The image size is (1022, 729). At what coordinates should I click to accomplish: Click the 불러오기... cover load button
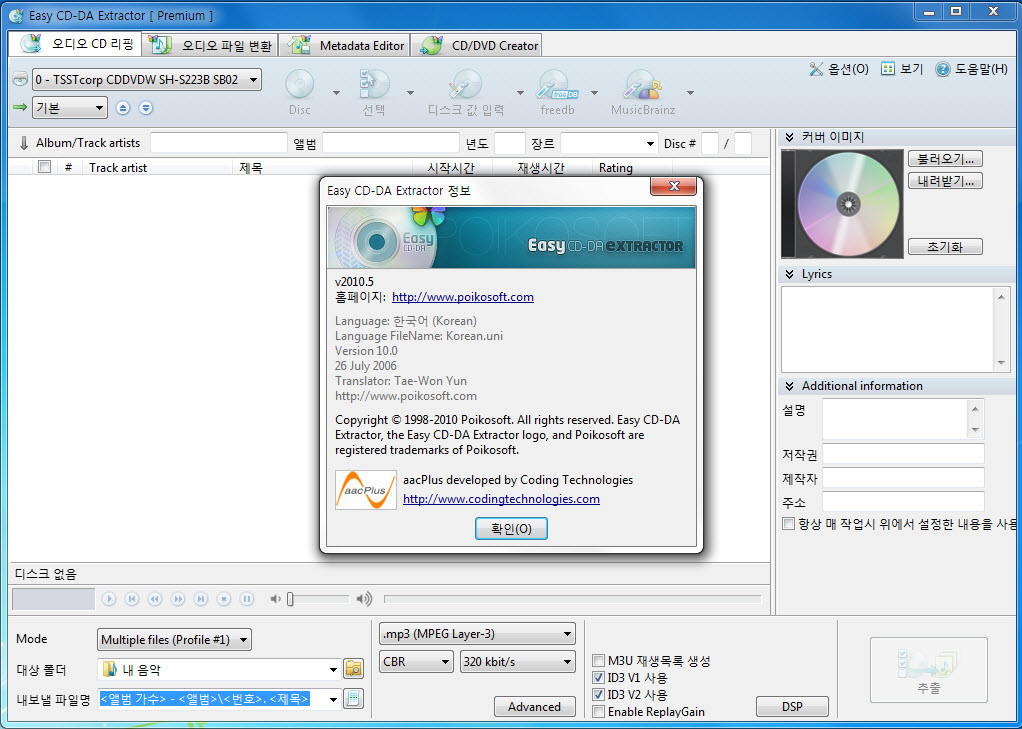click(945, 158)
